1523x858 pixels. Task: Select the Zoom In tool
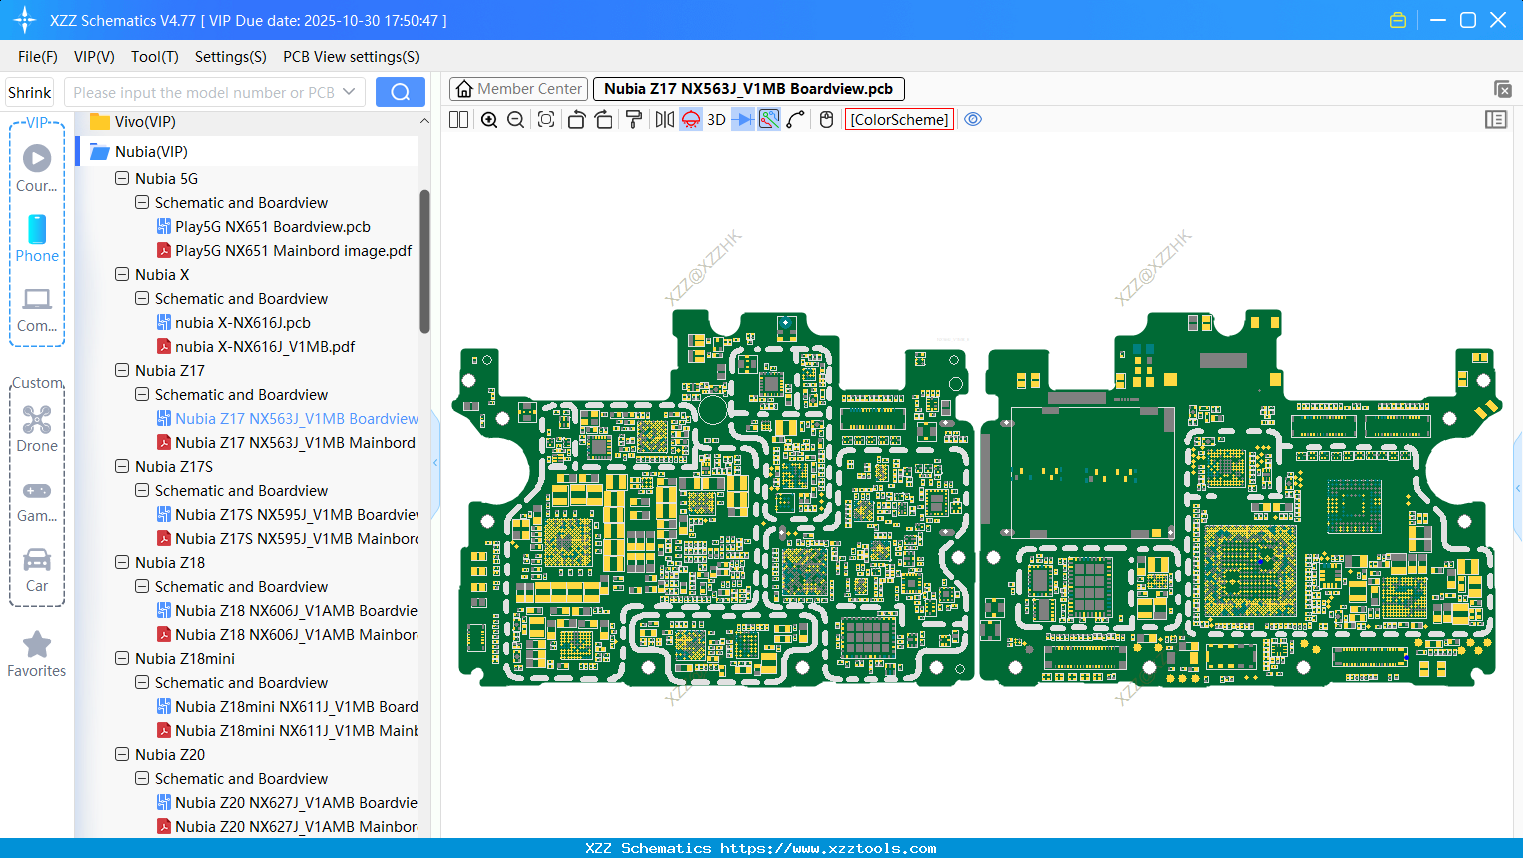(489, 119)
